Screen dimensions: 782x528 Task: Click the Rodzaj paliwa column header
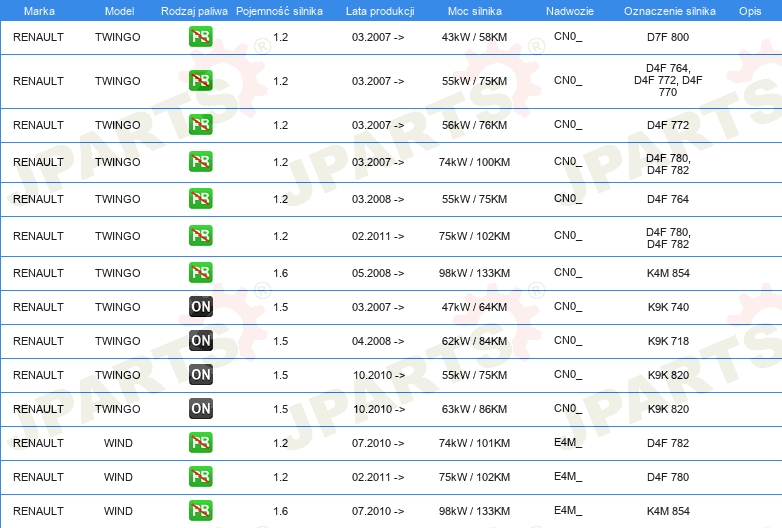[x=194, y=11]
